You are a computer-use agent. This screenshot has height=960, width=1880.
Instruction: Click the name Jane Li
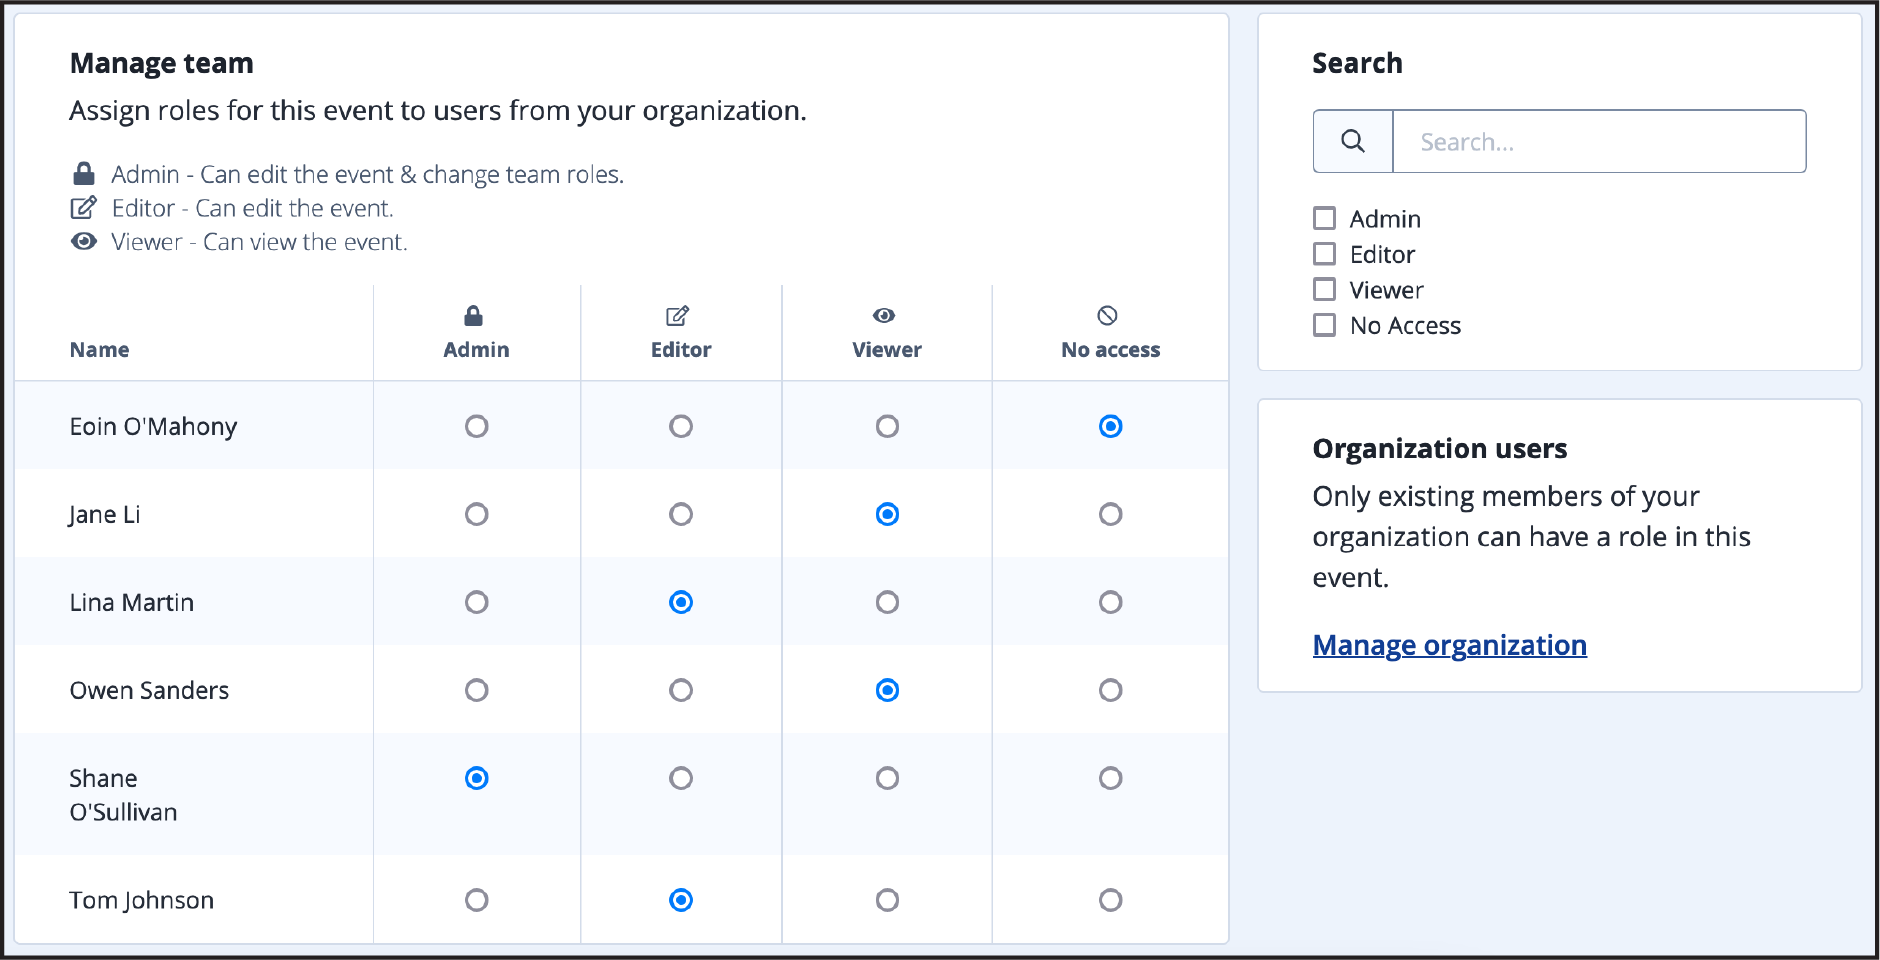coord(105,515)
